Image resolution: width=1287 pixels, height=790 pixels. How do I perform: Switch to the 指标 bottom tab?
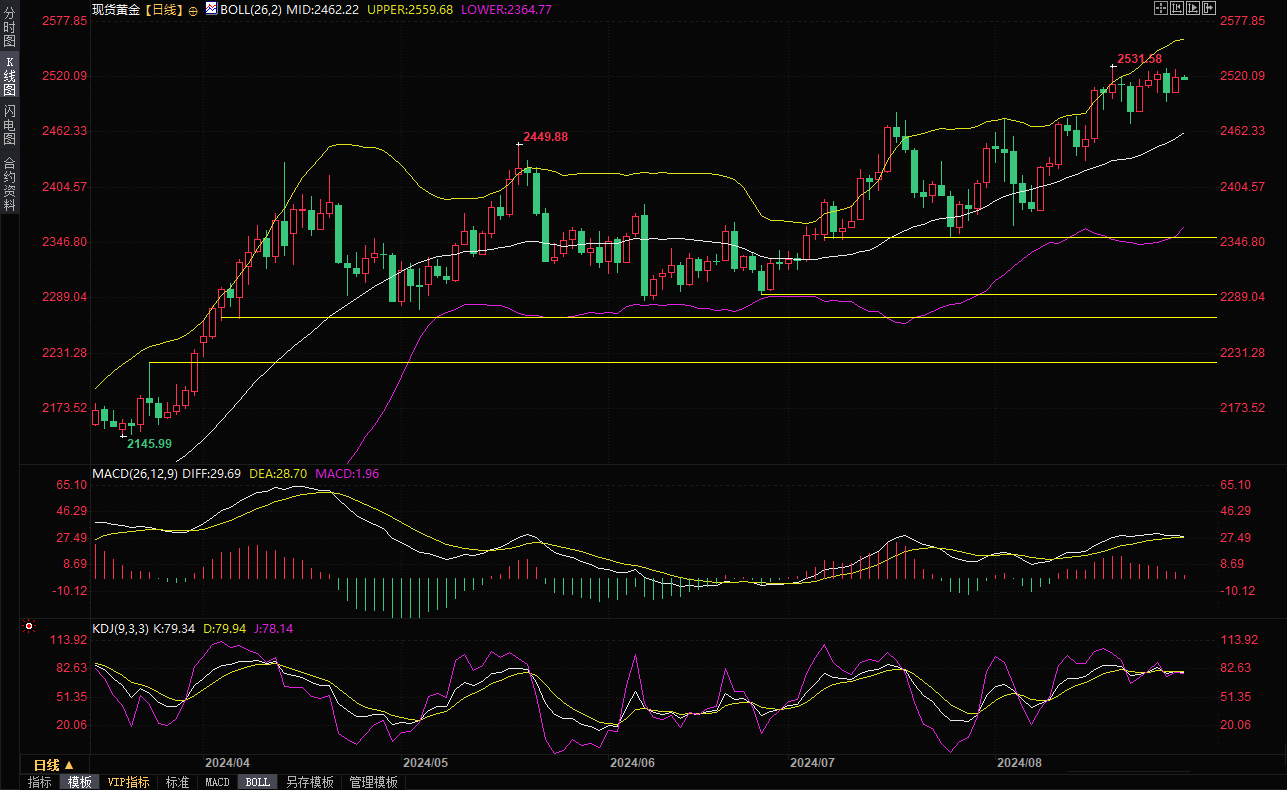click(39, 782)
